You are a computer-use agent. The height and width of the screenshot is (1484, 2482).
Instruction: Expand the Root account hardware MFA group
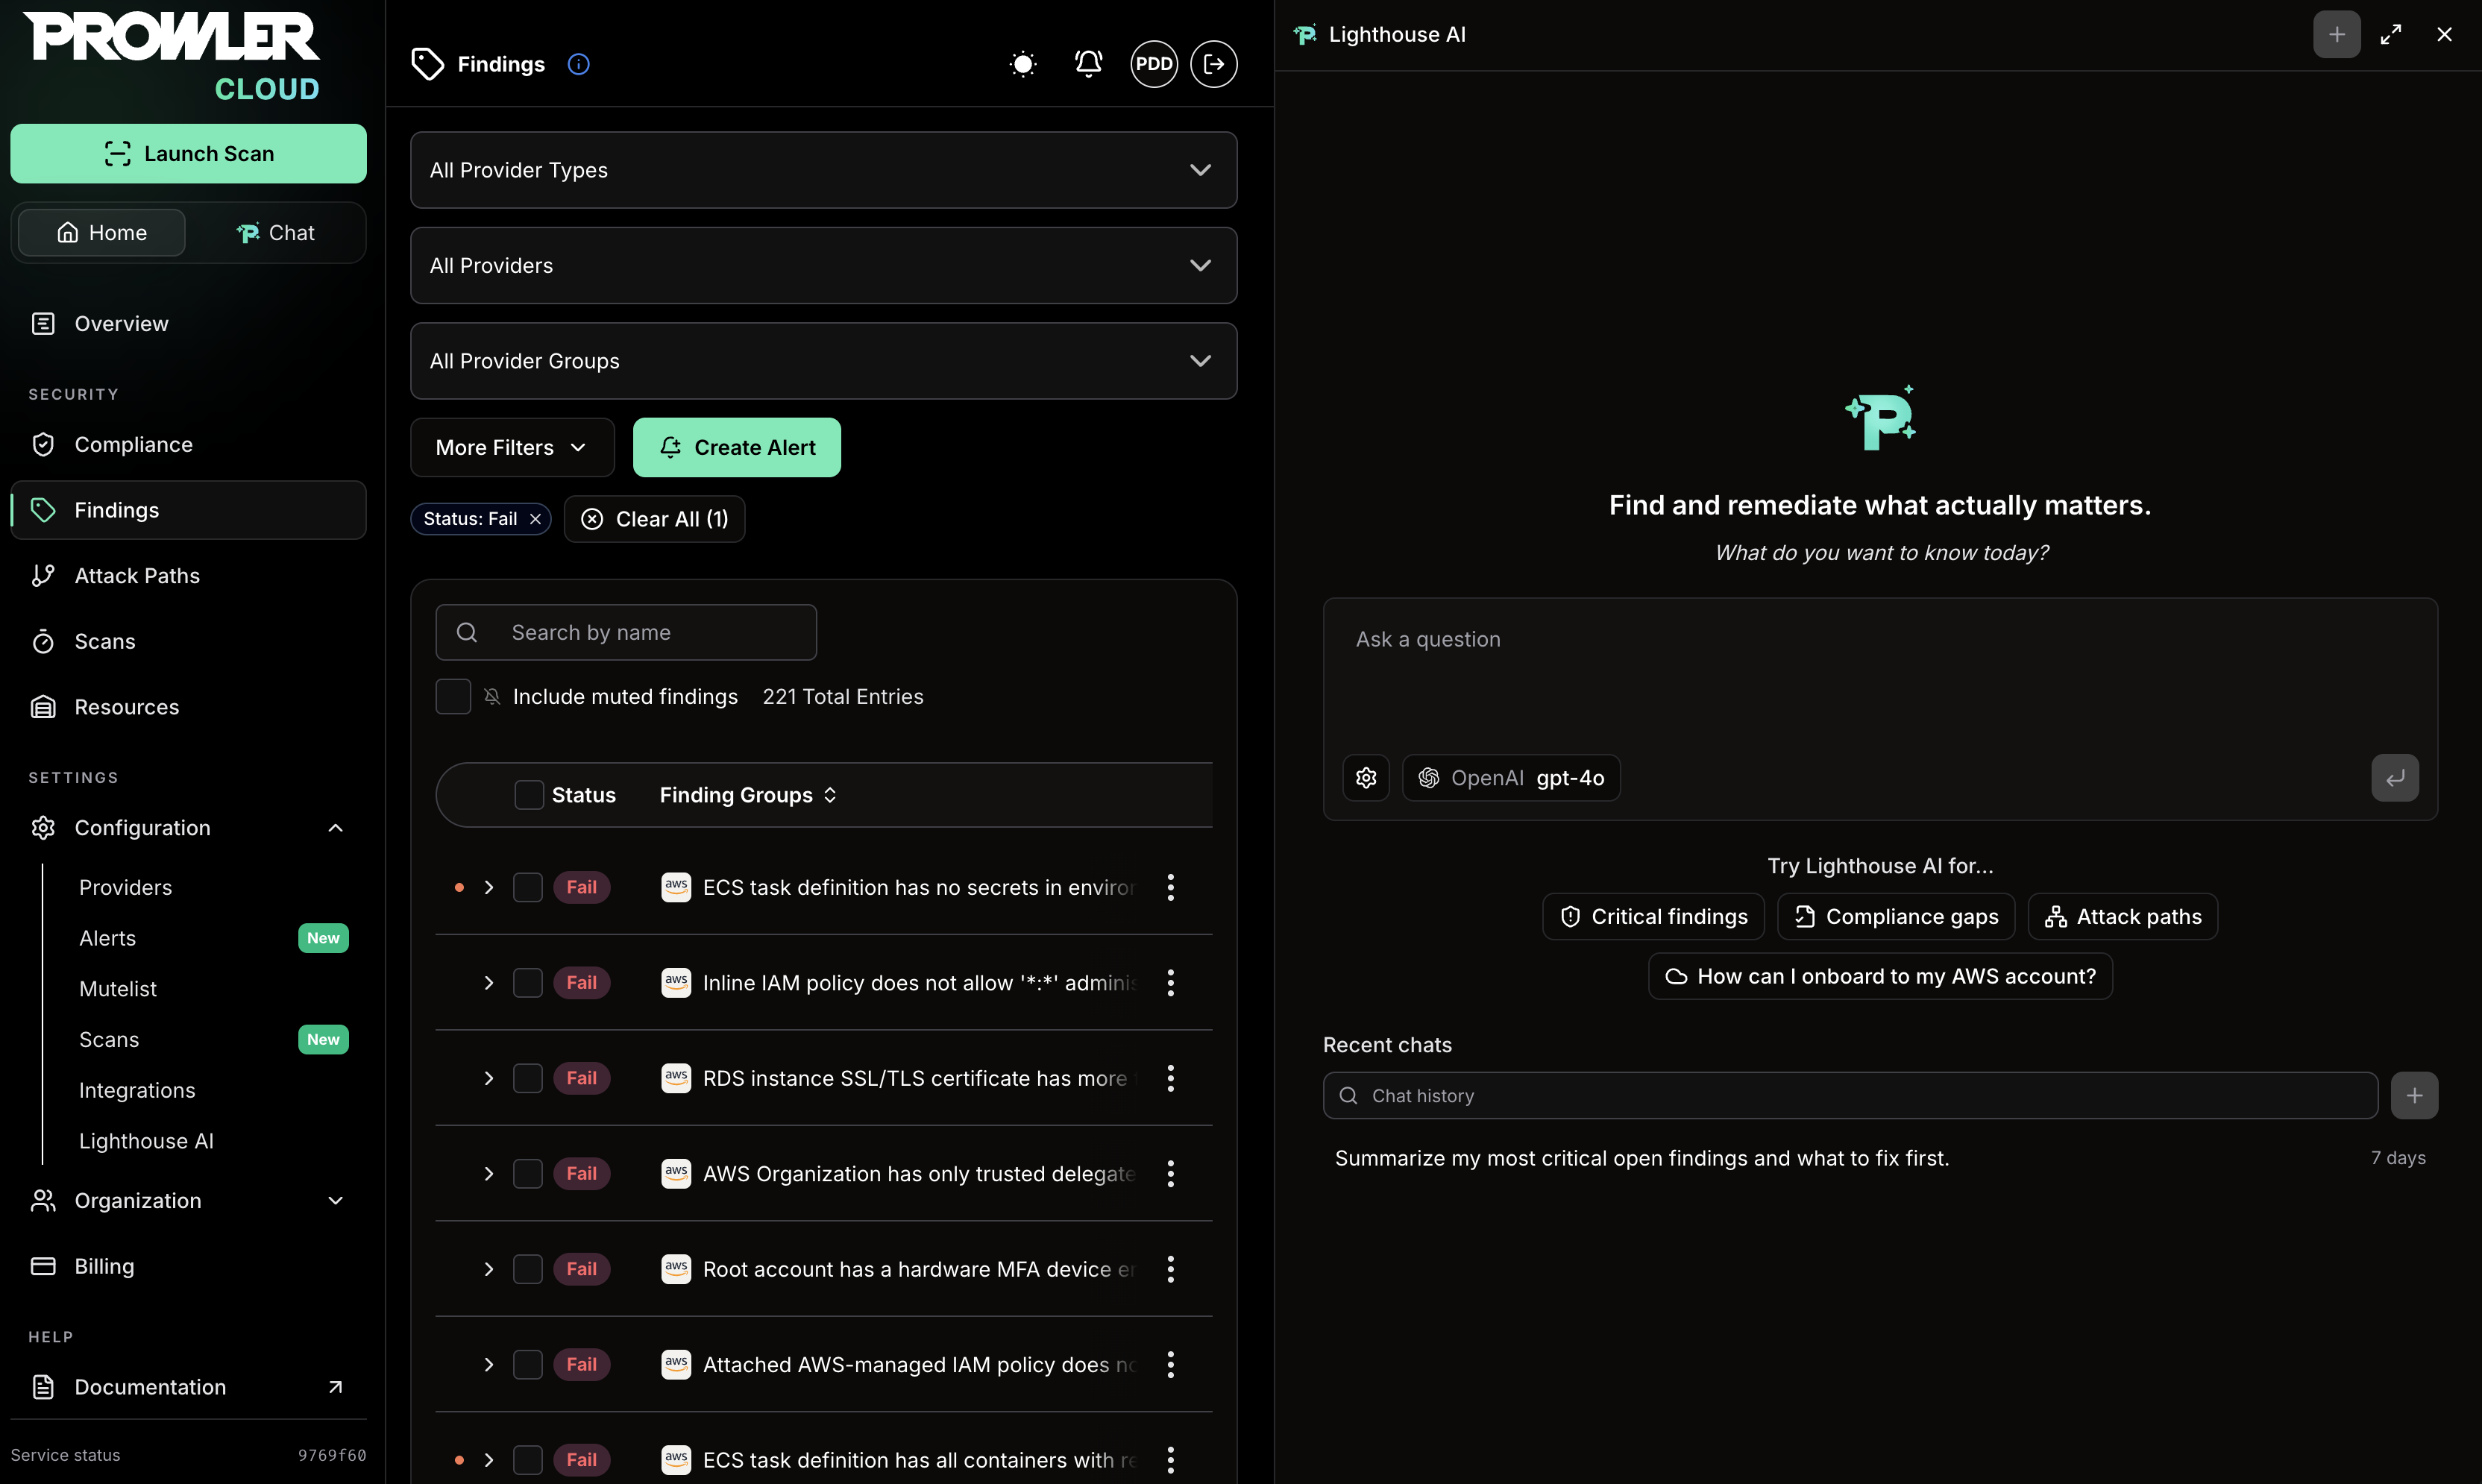(x=489, y=1269)
